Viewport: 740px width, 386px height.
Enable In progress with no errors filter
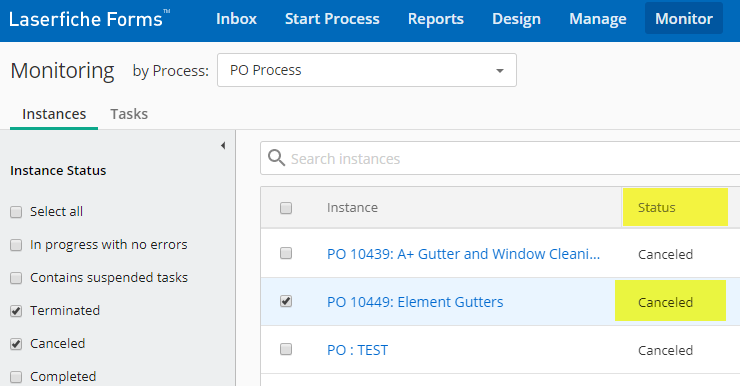16,245
